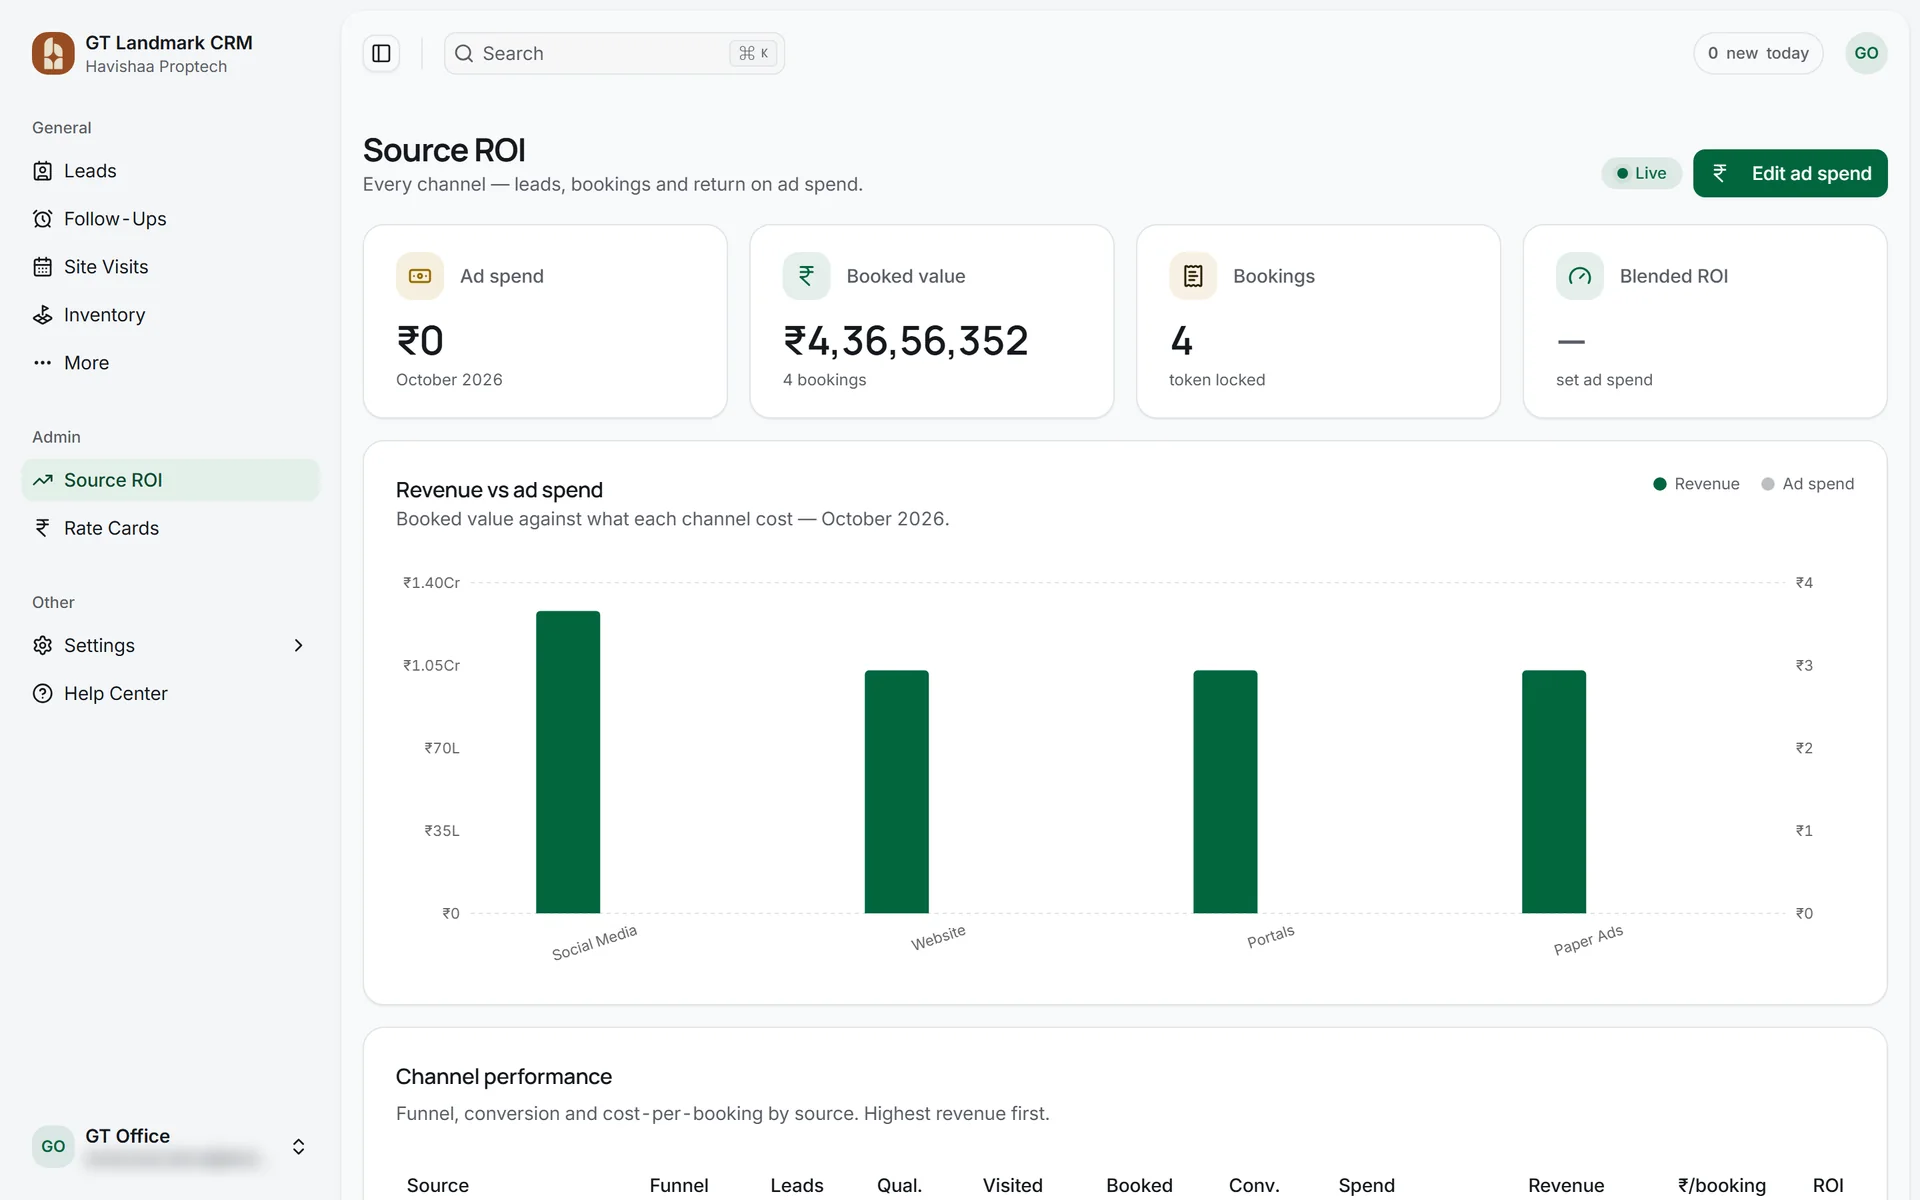Open the Rate Cards page

[x=170, y=528]
